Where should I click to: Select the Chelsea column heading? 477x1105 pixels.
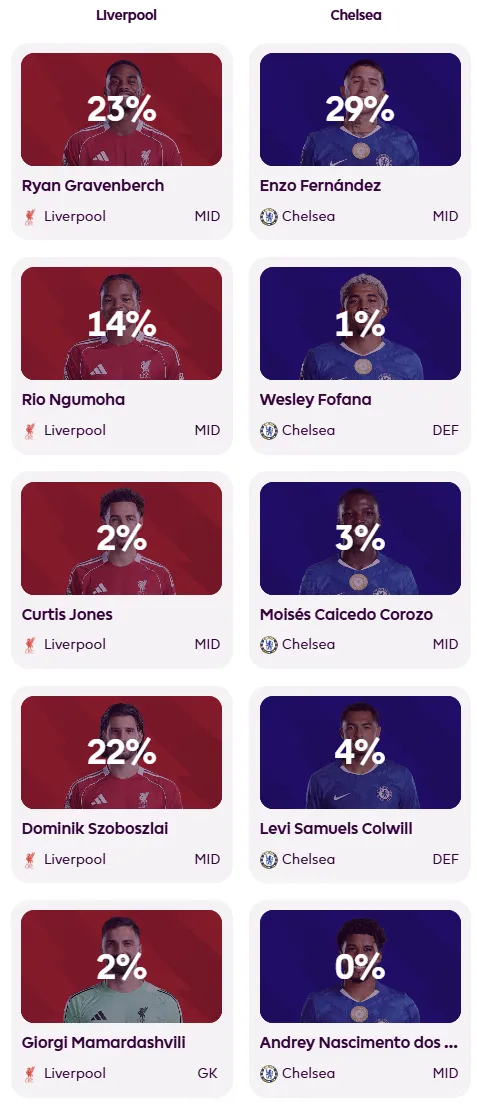click(356, 16)
